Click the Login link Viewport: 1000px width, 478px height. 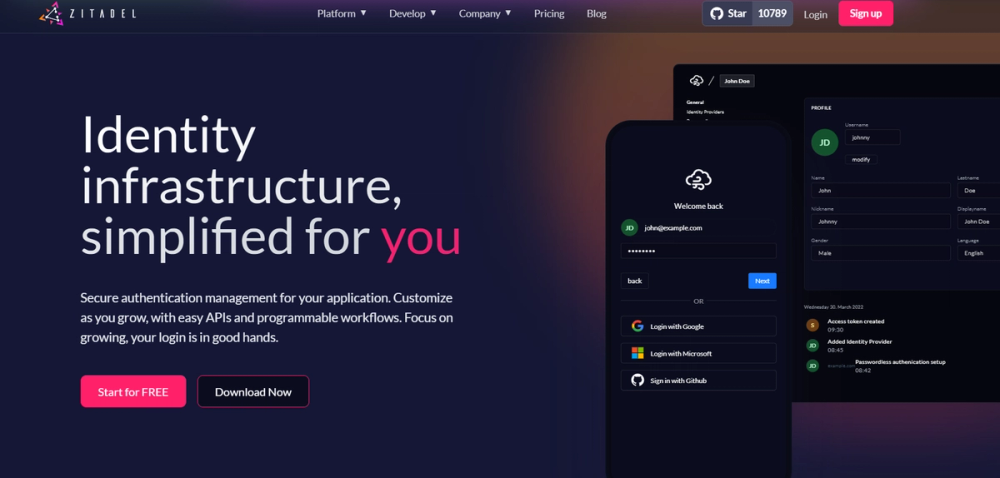pyautogui.click(x=815, y=14)
